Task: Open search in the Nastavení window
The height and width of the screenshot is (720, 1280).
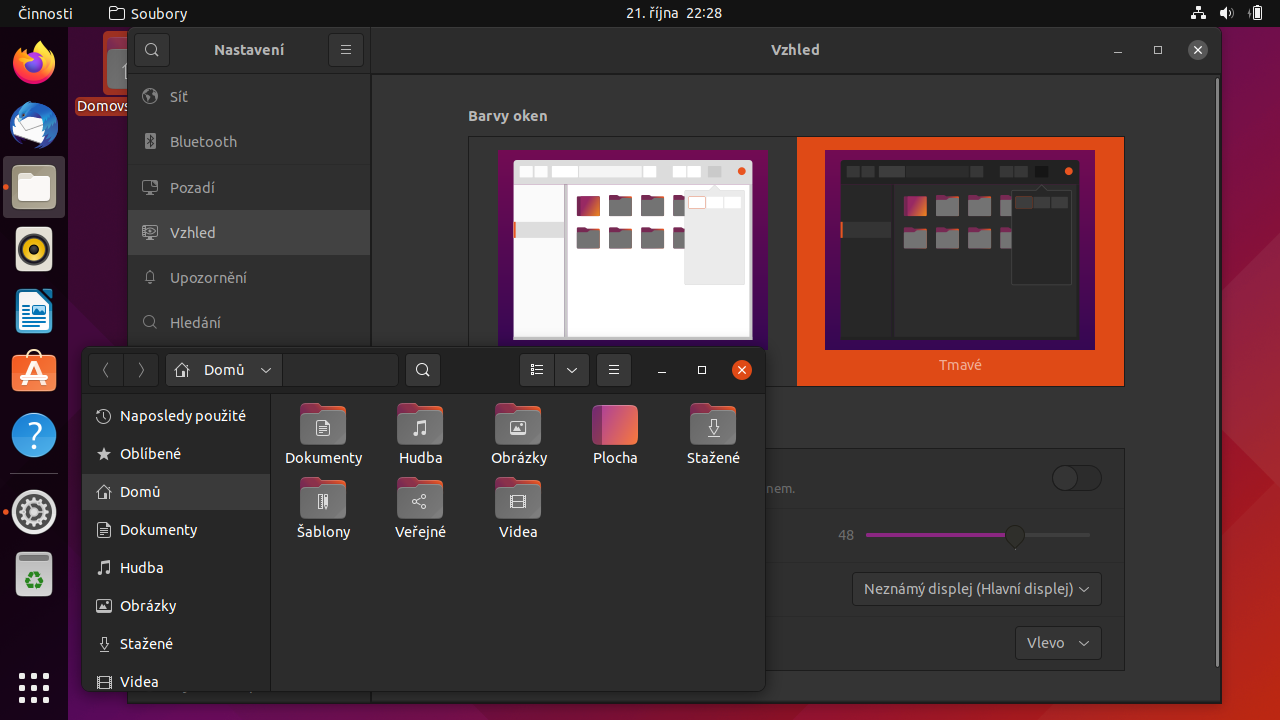Action: tap(152, 49)
